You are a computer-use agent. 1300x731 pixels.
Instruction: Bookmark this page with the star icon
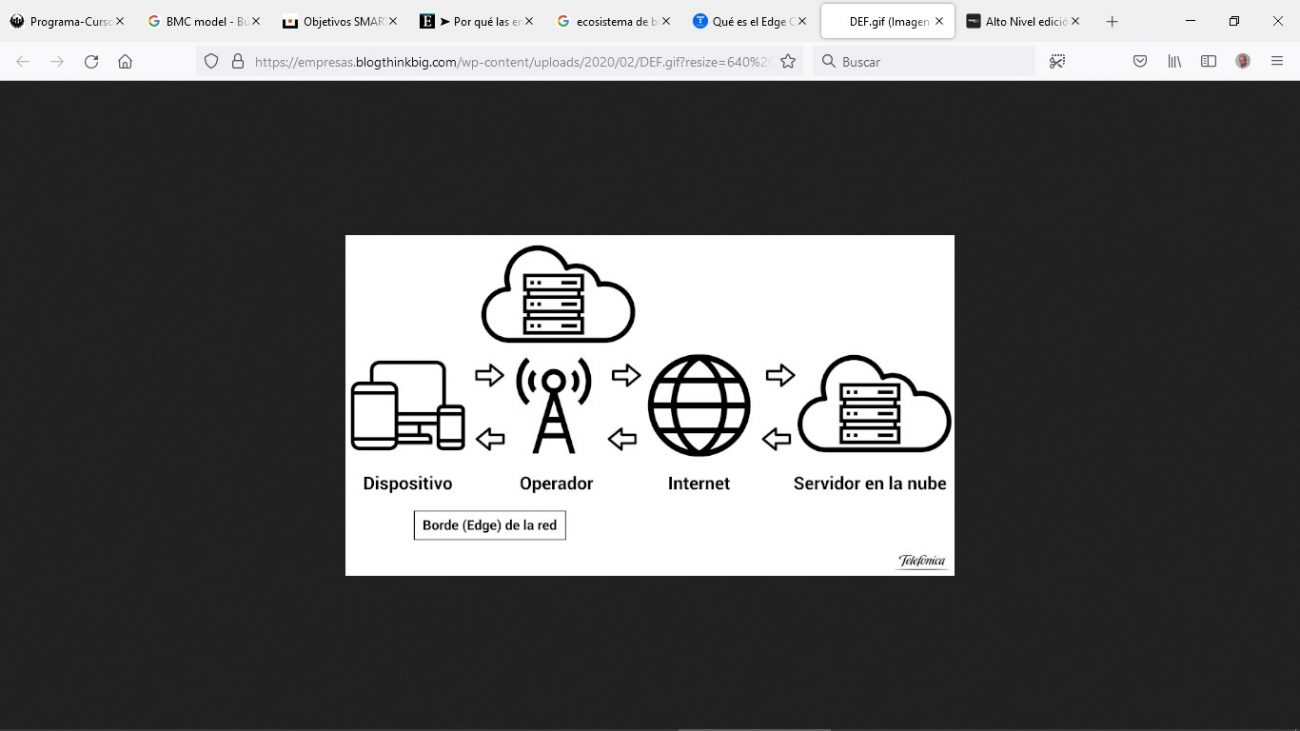click(788, 62)
